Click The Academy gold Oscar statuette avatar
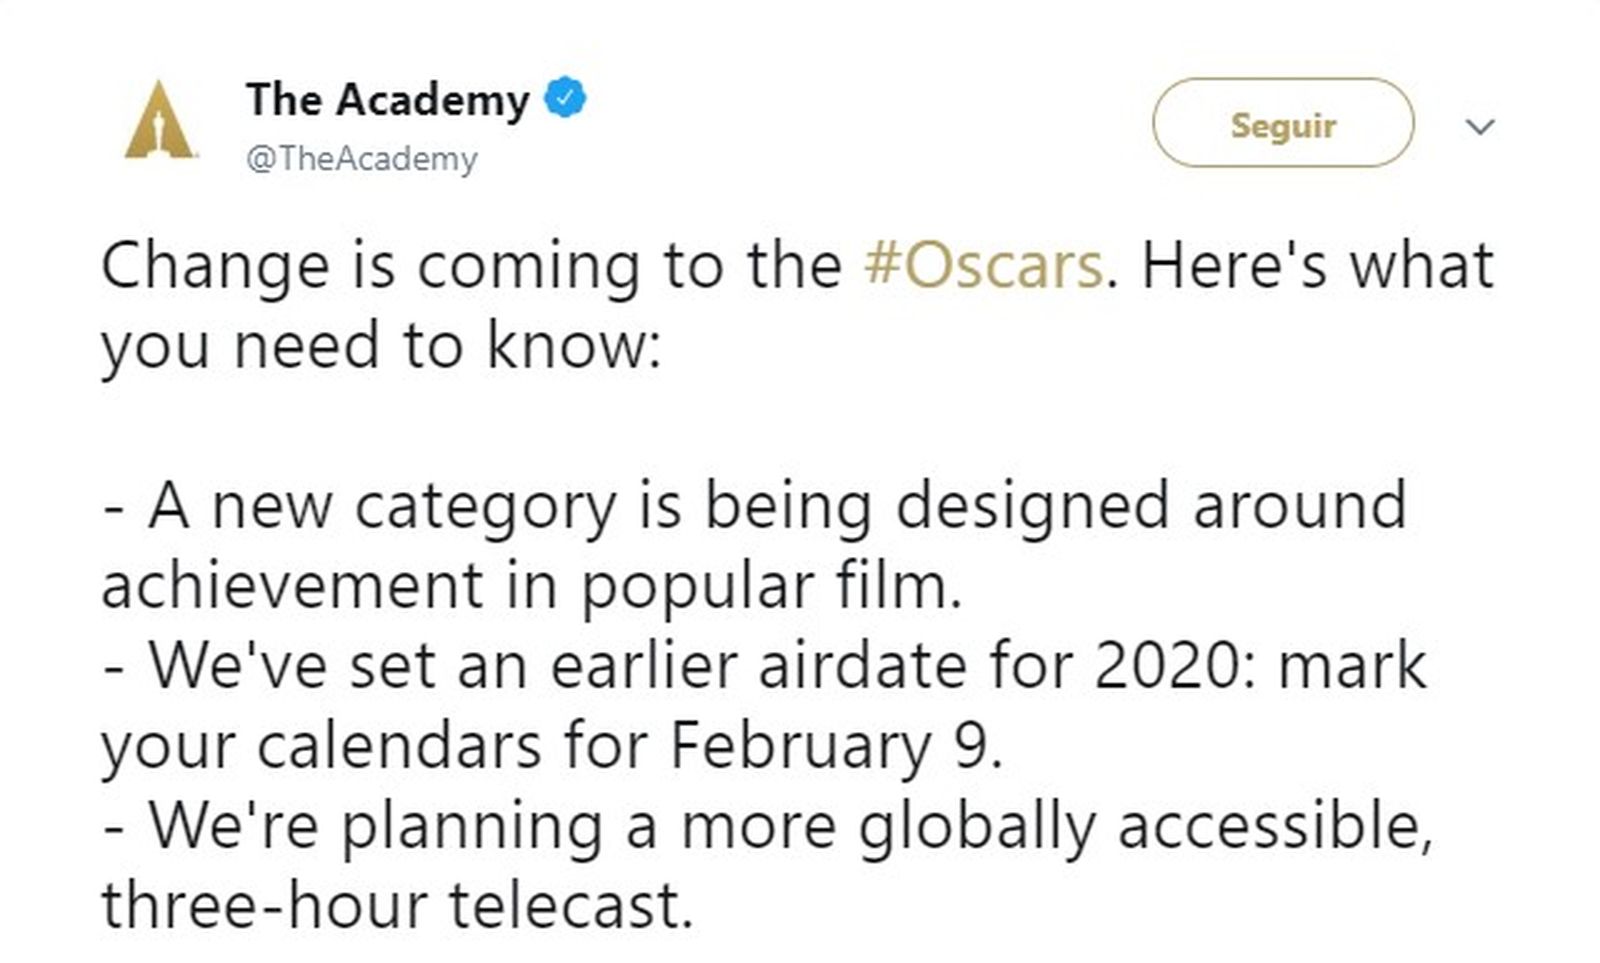The image size is (1600, 963). point(159,122)
